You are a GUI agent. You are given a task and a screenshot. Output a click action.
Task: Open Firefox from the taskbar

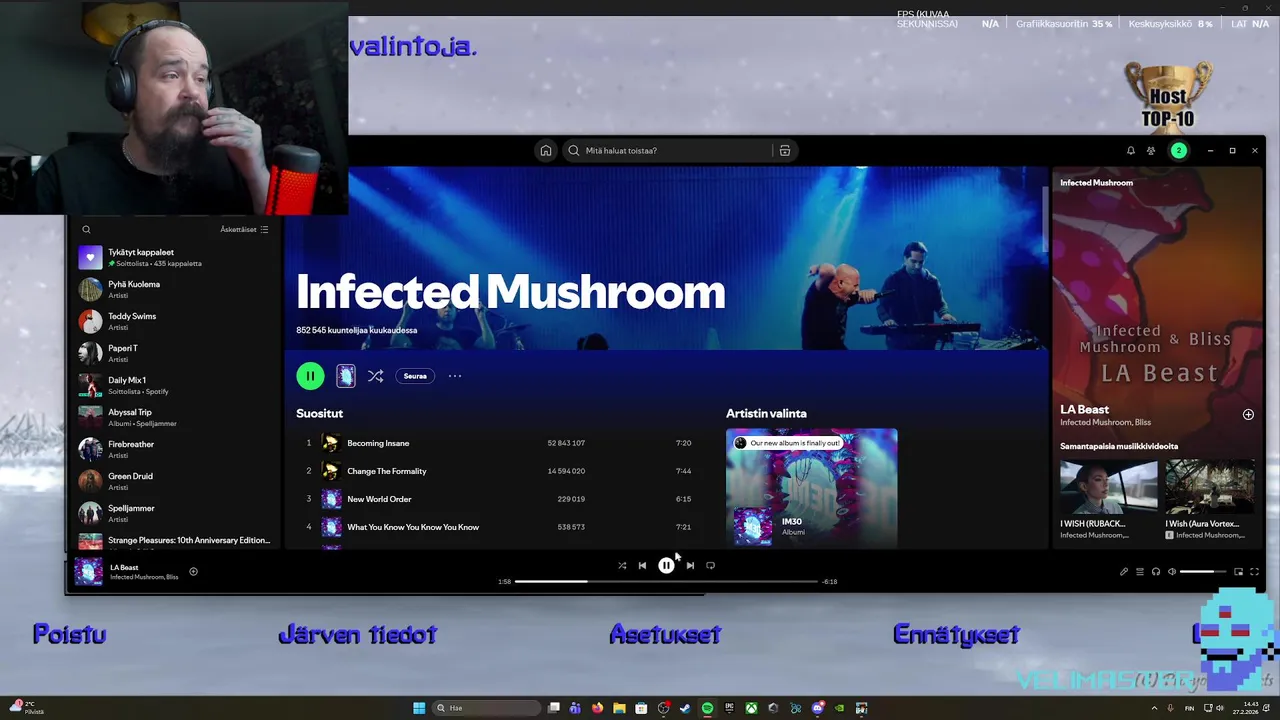coord(597,708)
